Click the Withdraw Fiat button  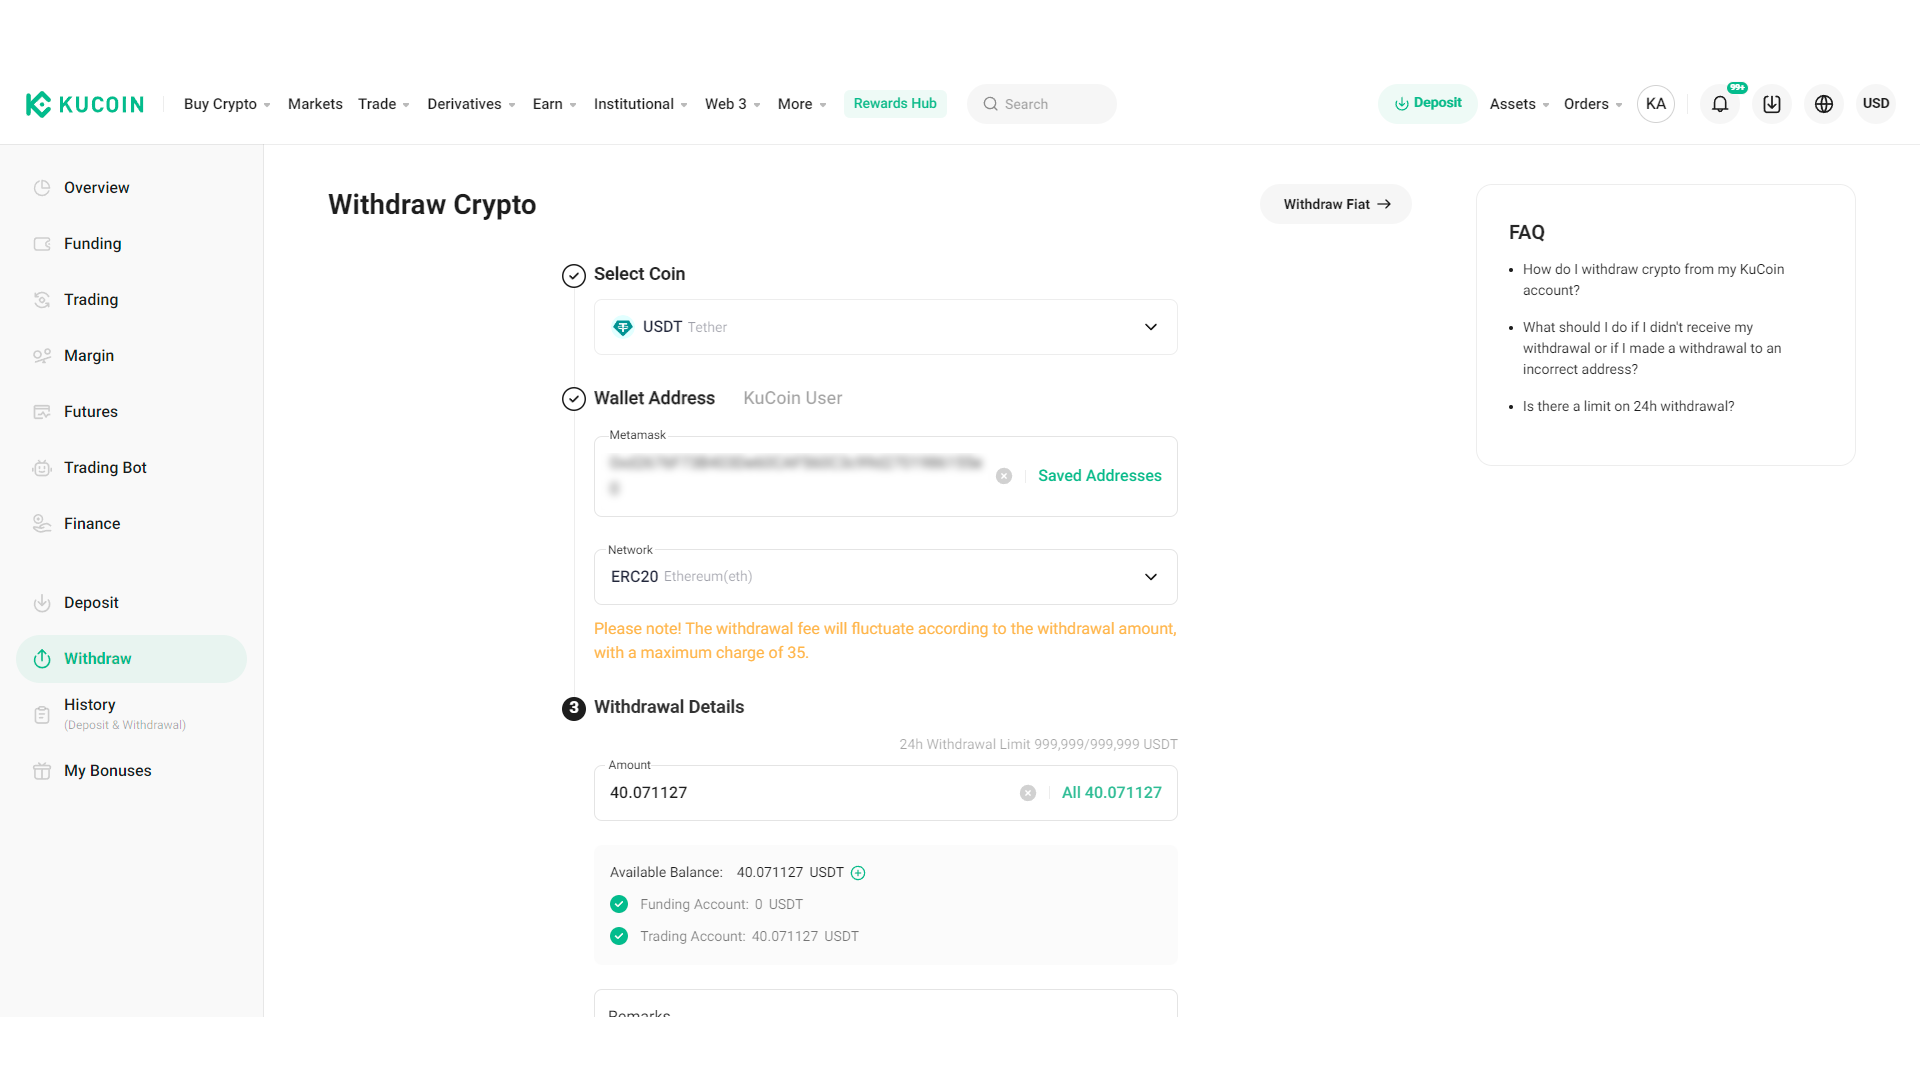[x=1336, y=204]
